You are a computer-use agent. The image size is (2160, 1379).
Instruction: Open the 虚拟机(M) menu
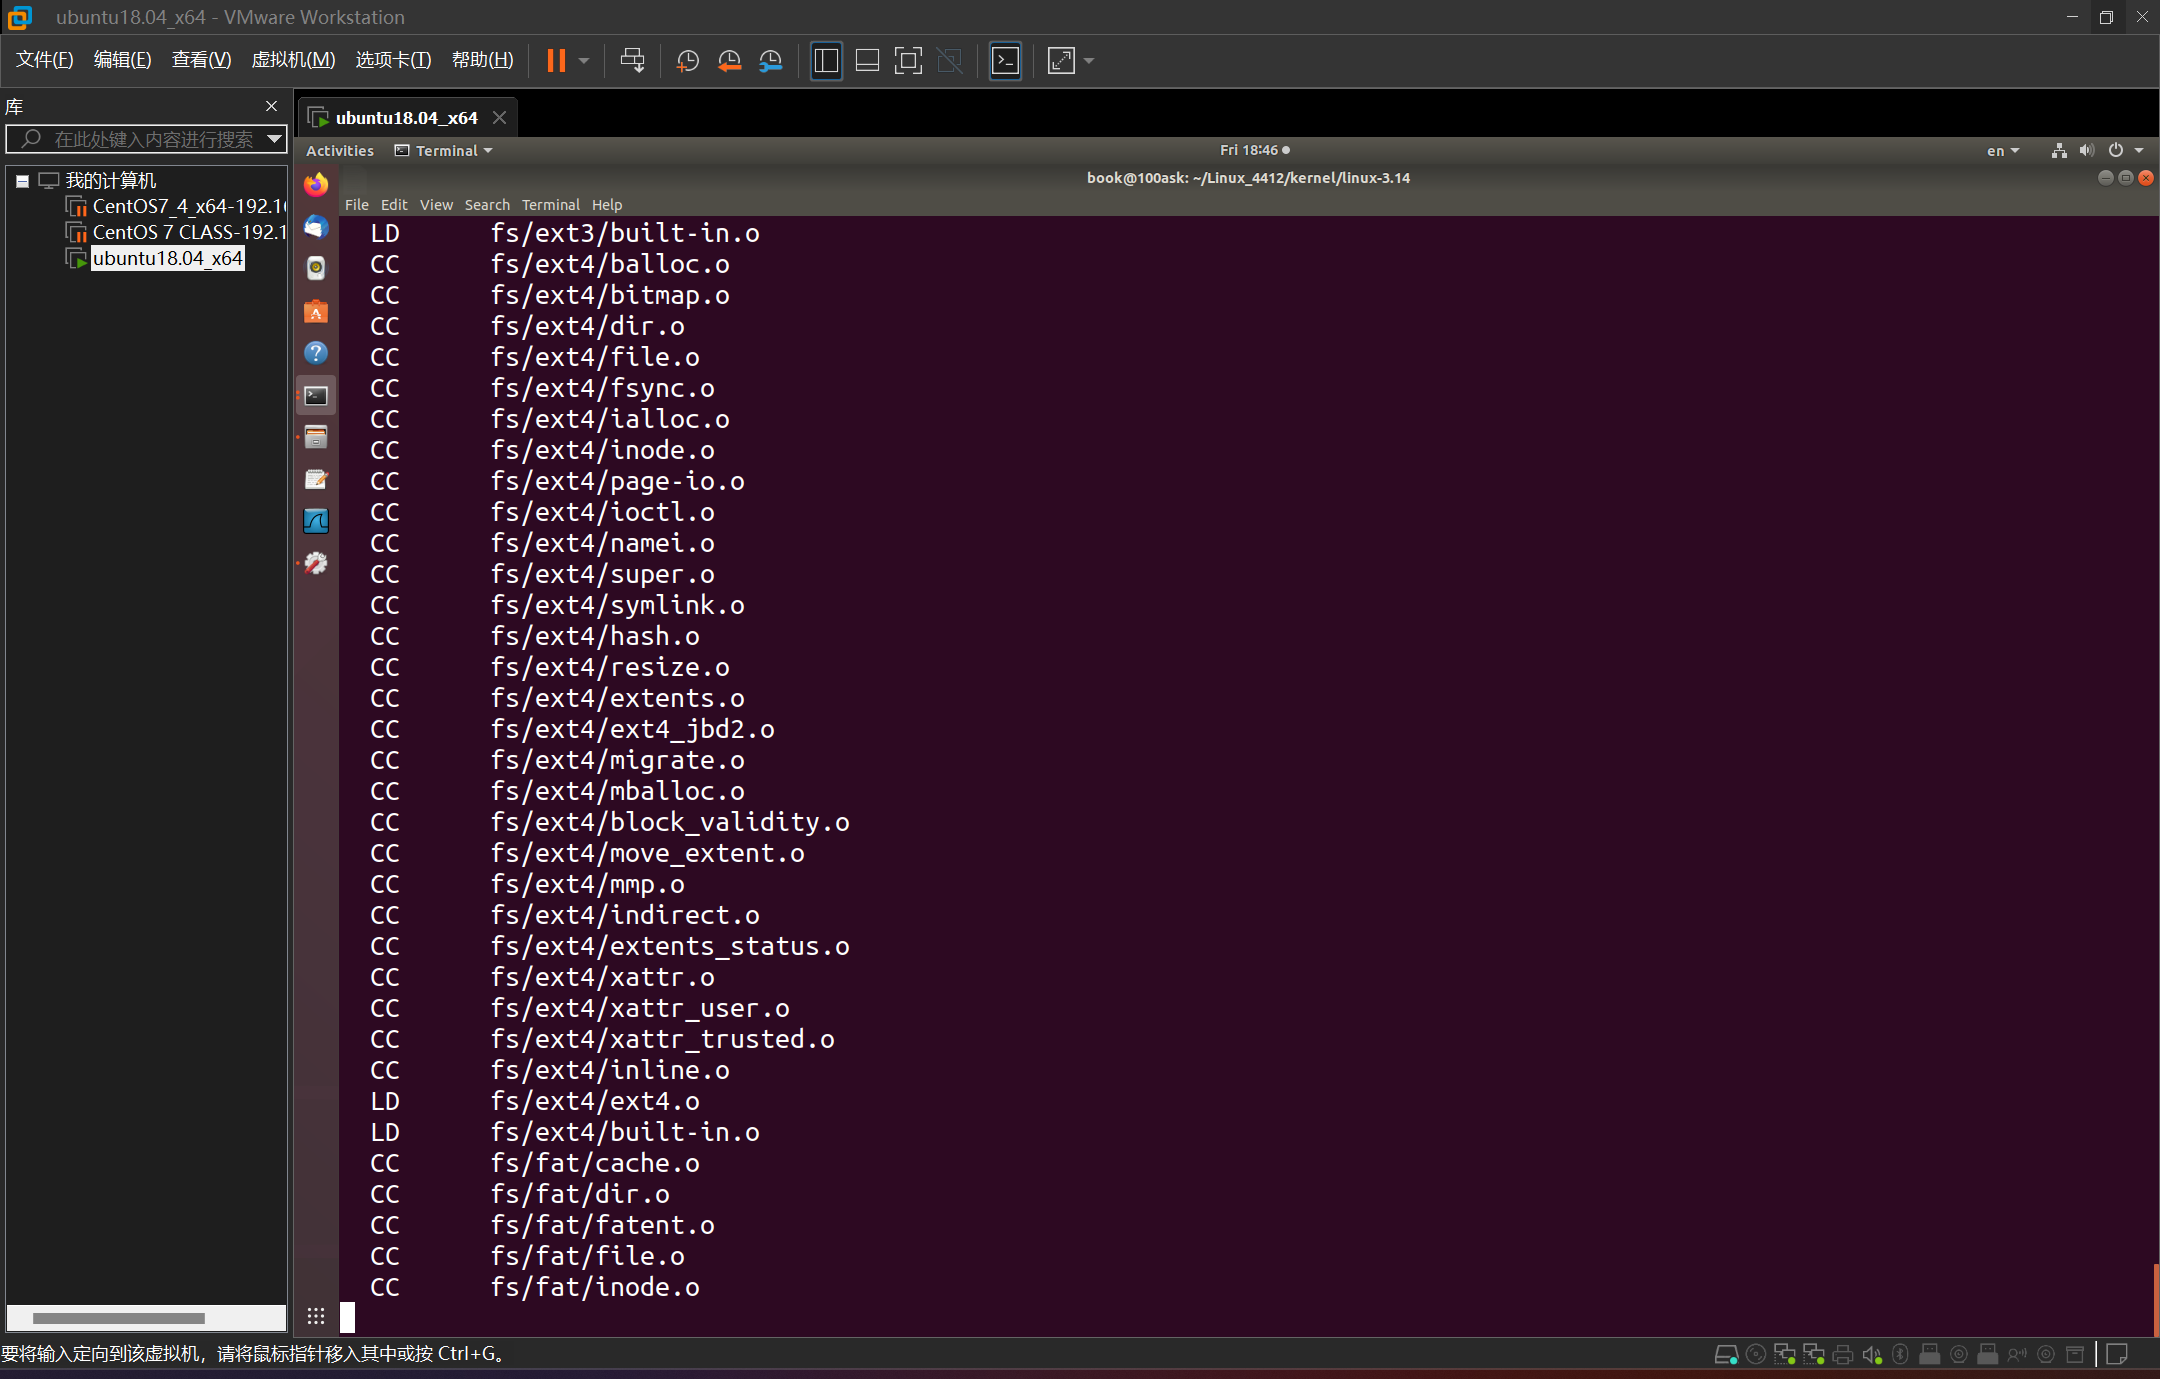[293, 60]
